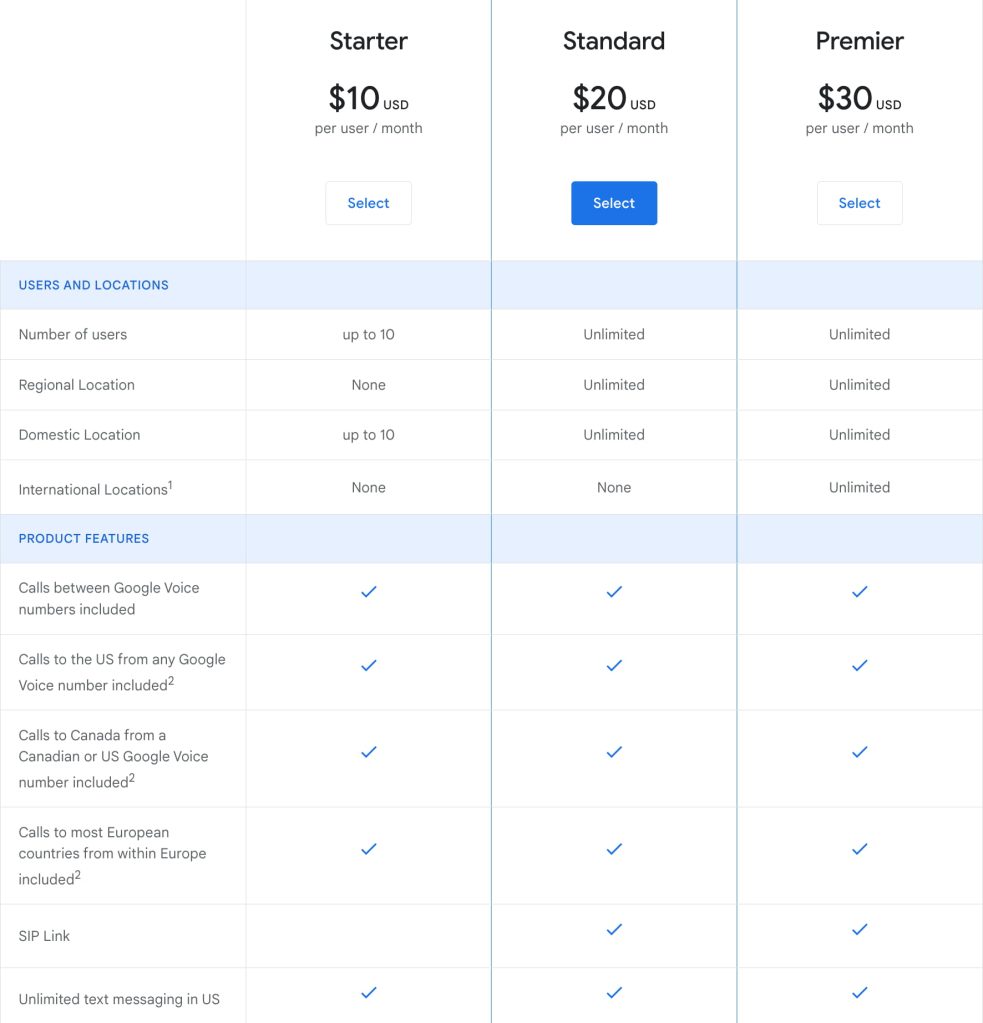This screenshot has height=1023, width=983.
Task: Click the $20 USD Standard price
Action: pyautogui.click(x=613, y=99)
